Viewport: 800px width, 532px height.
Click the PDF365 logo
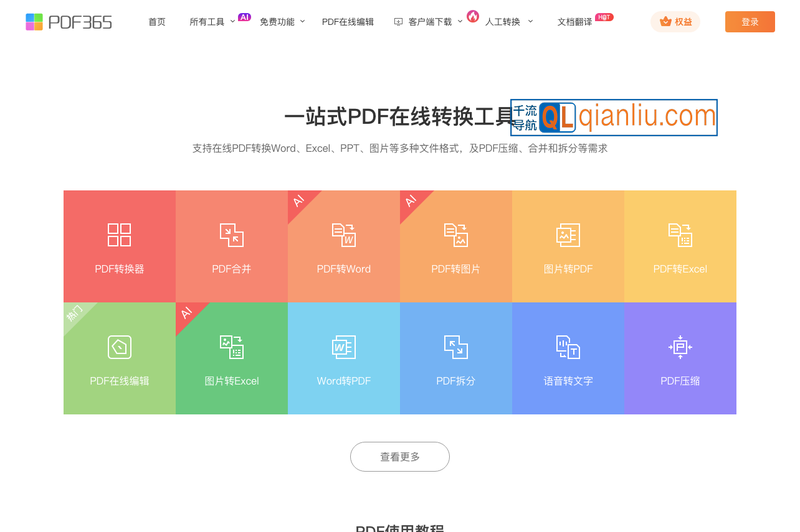click(69, 22)
